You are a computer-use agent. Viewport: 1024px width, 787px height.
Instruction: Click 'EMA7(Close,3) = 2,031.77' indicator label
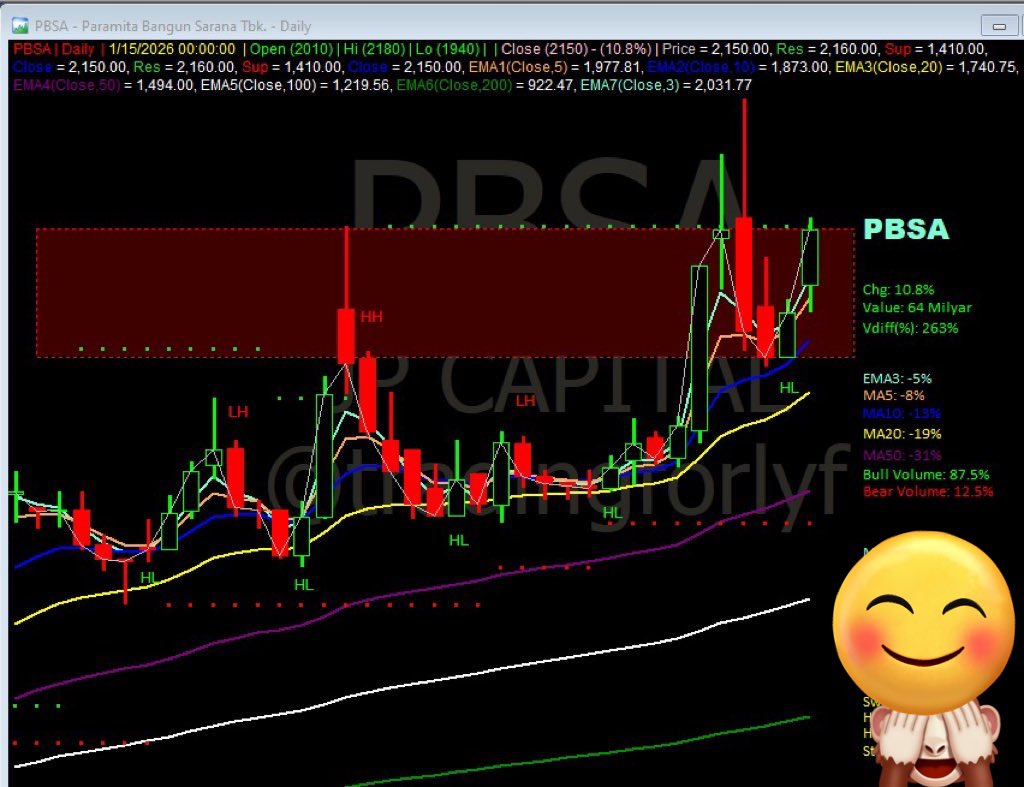[666, 85]
